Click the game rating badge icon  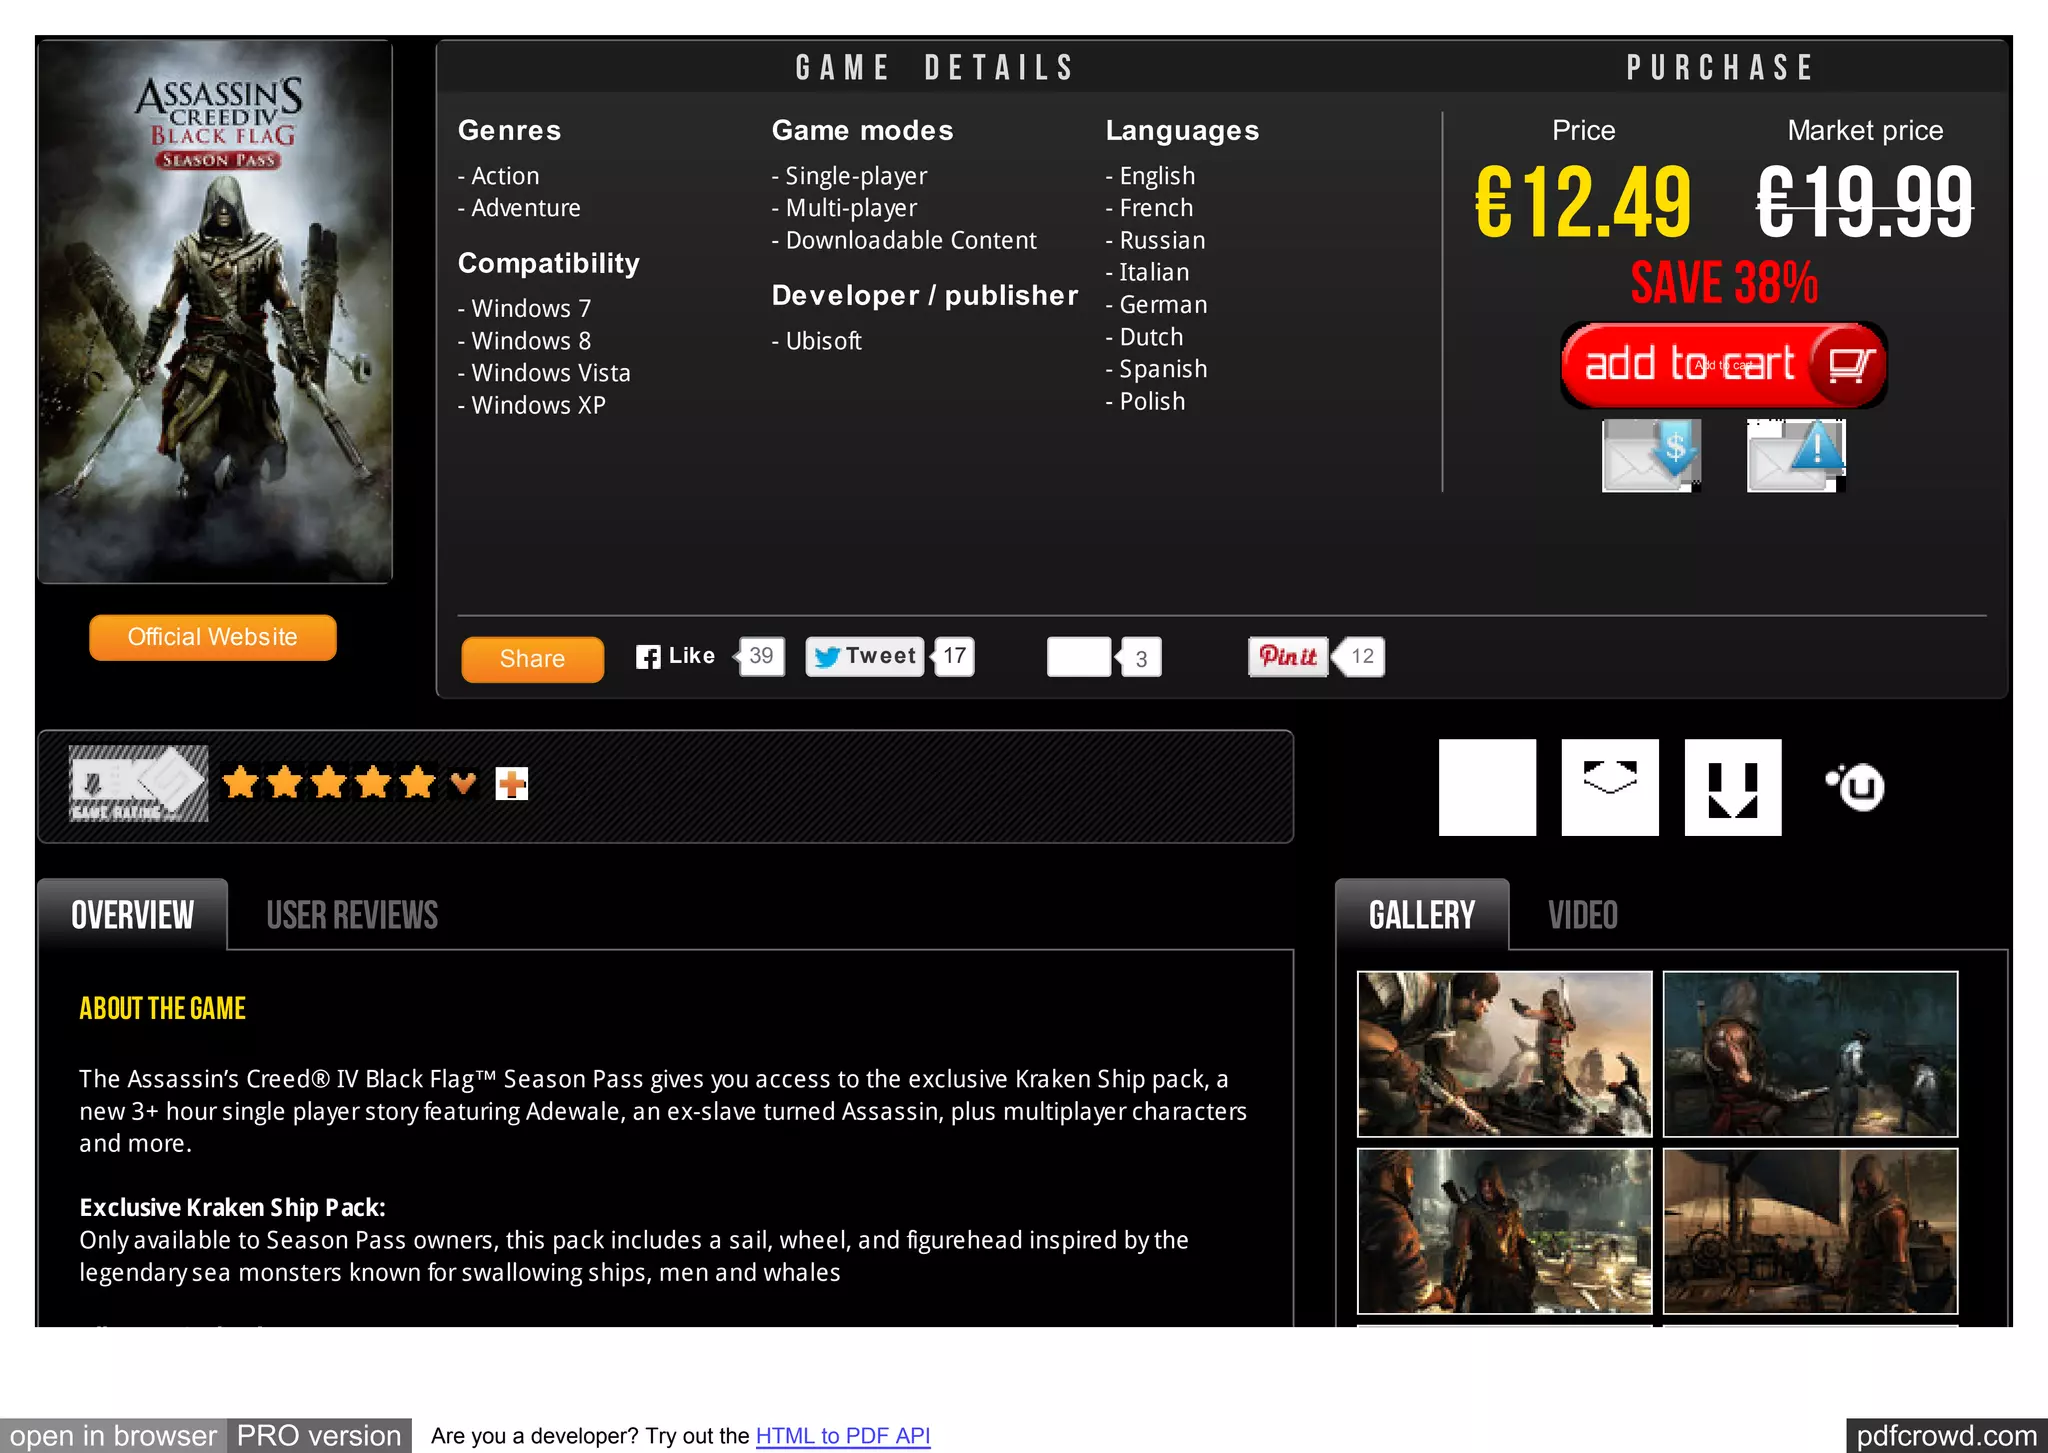pyautogui.click(x=138, y=784)
